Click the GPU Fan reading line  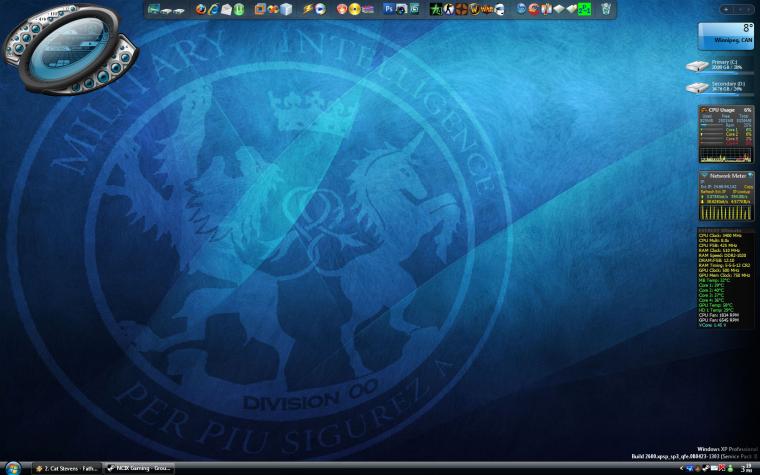pyautogui.click(x=718, y=320)
